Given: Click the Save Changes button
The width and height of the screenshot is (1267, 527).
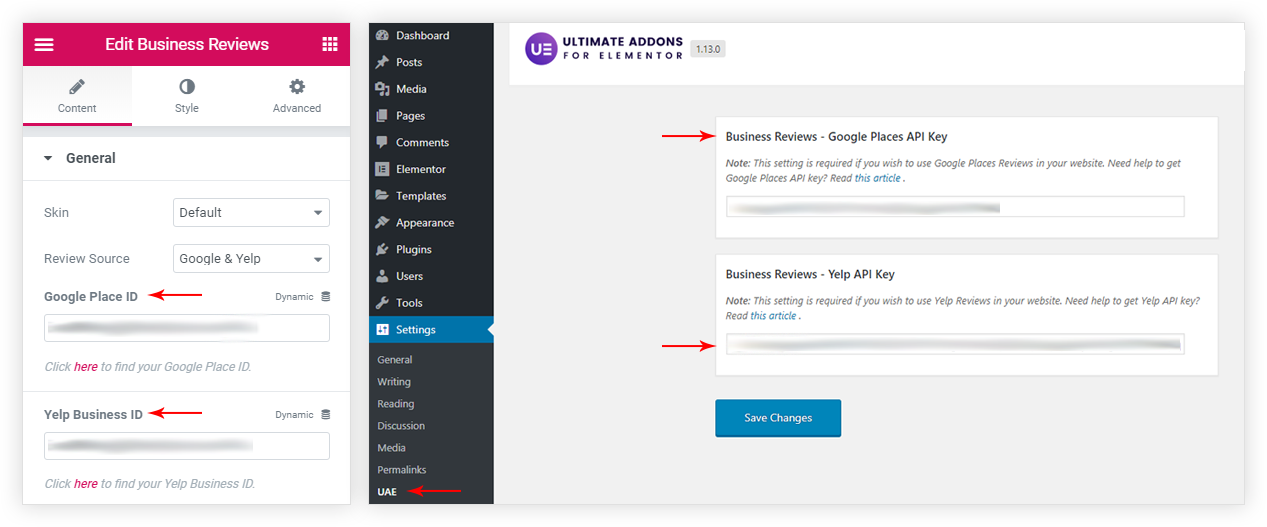Looking at the screenshot, I should pyautogui.click(x=778, y=418).
